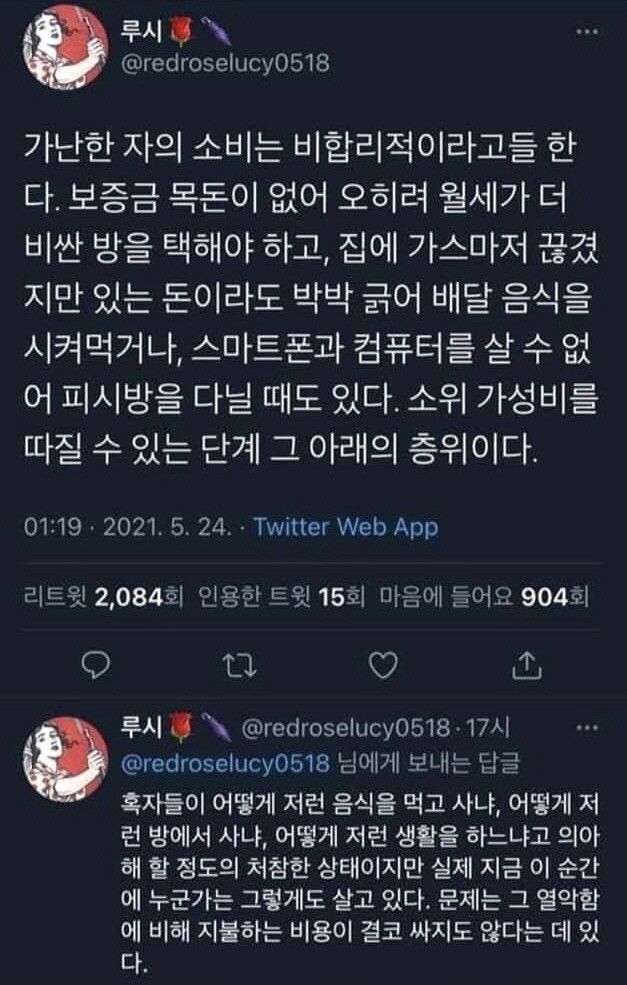Viewport: 627px width, 985px height.
Task: View retweets list showing 2,084
Action: pos(103,597)
